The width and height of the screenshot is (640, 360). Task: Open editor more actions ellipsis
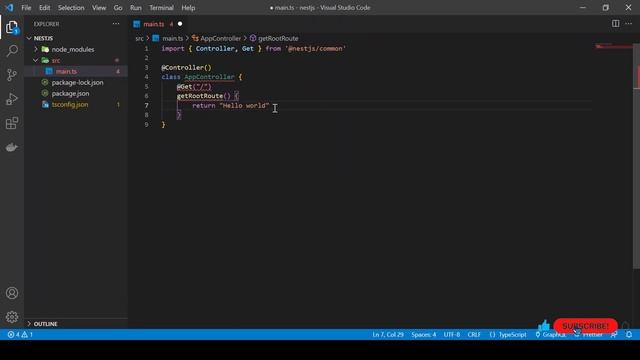click(629, 24)
